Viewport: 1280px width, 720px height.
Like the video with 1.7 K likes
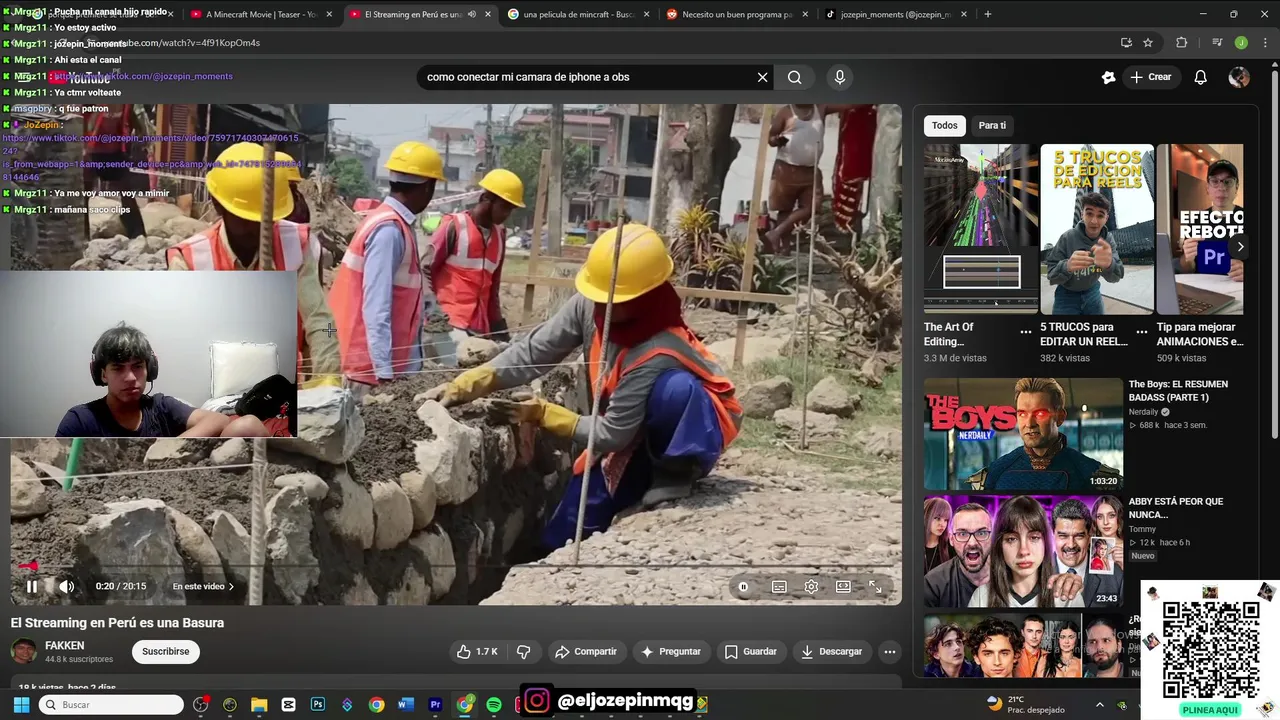477,651
